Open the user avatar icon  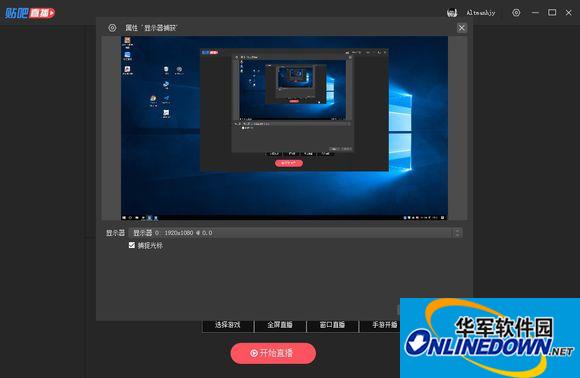[452, 13]
